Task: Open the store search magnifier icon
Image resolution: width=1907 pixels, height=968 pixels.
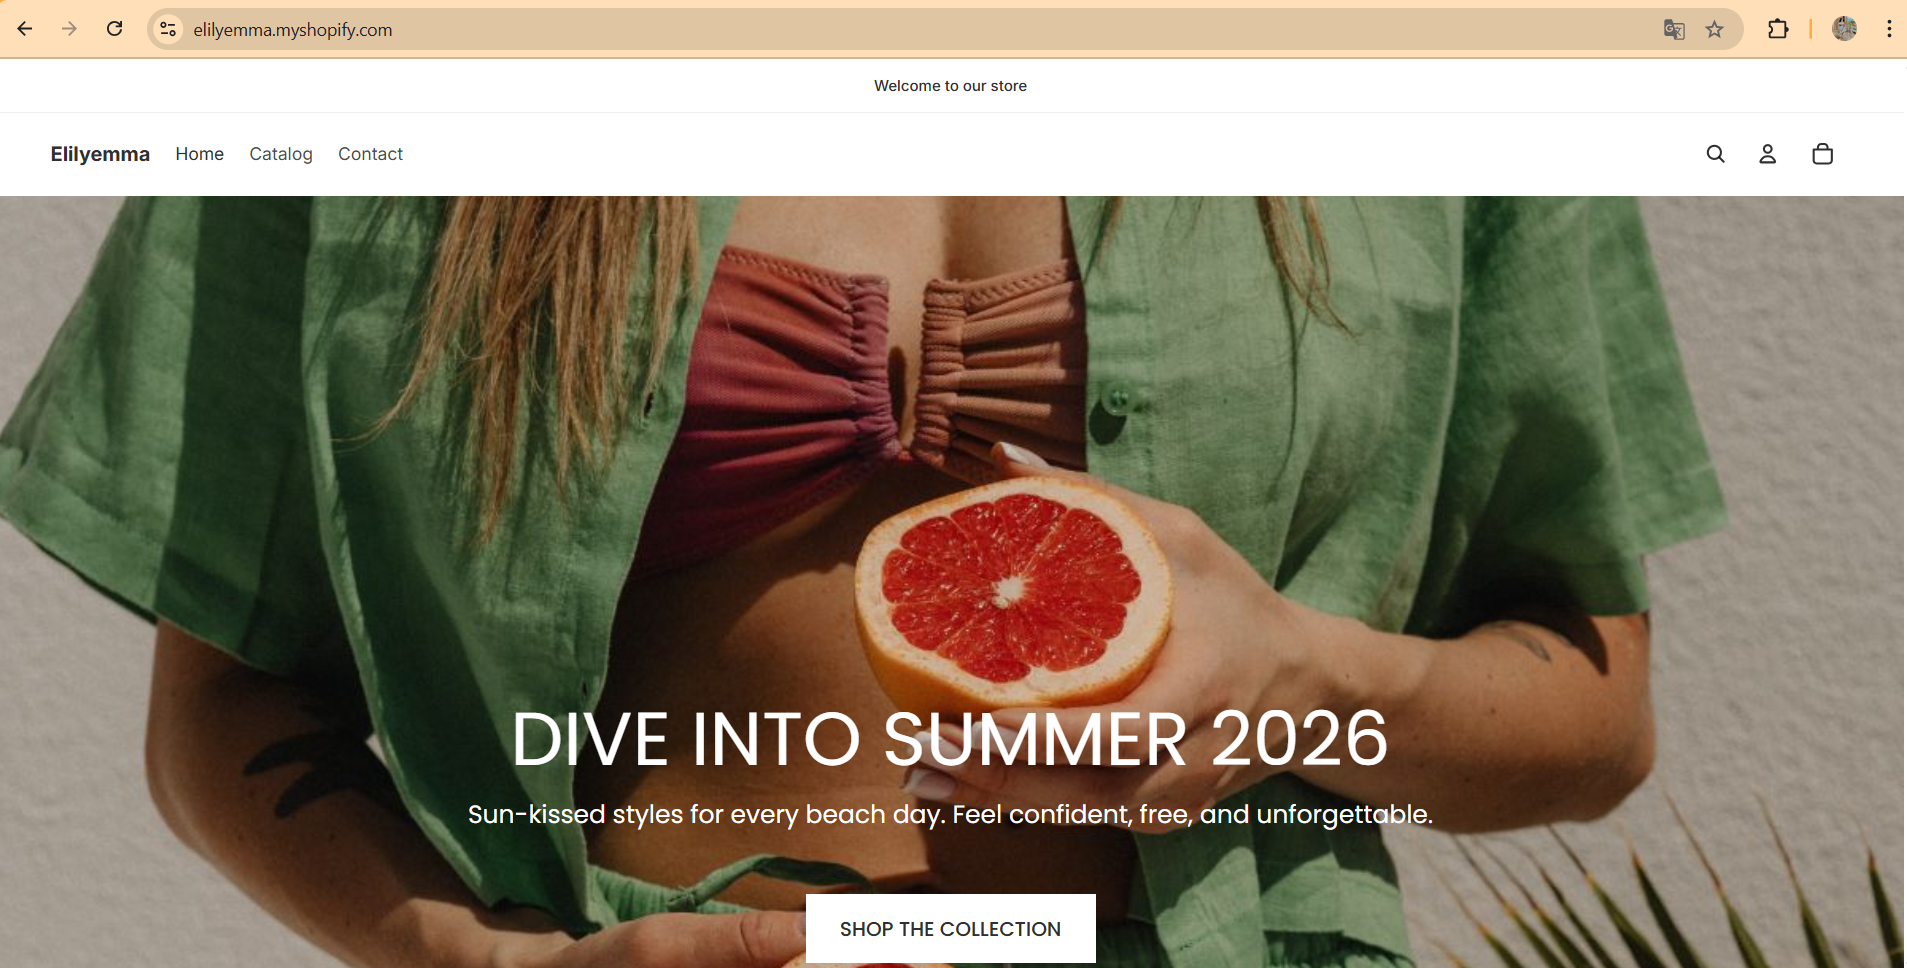Action: point(1715,154)
